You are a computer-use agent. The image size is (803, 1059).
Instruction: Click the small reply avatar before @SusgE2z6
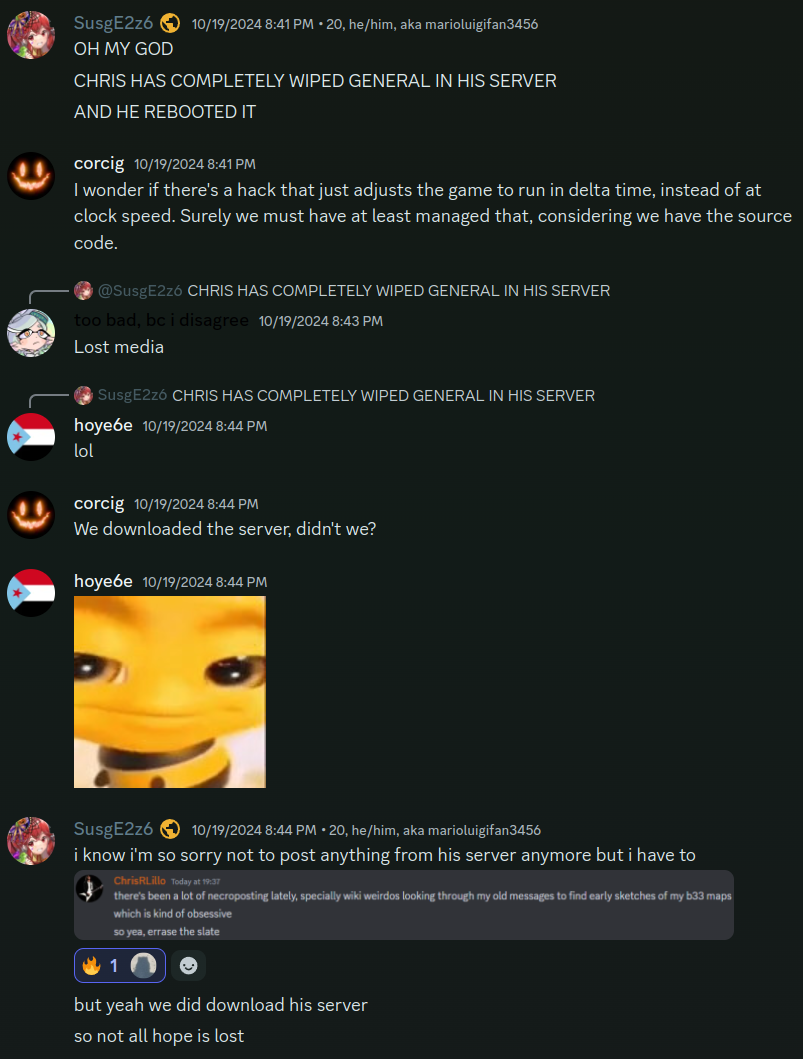83,290
